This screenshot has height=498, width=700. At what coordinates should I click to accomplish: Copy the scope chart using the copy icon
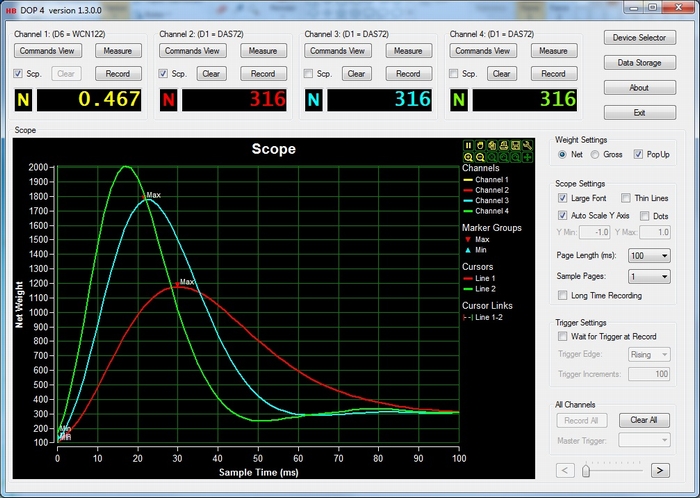click(x=492, y=145)
